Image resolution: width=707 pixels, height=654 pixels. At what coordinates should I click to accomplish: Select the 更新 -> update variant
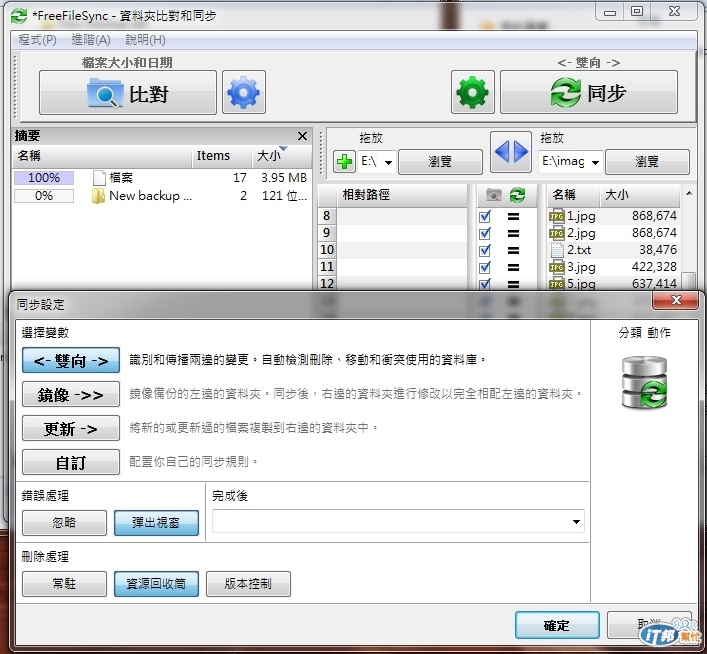tap(71, 428)
